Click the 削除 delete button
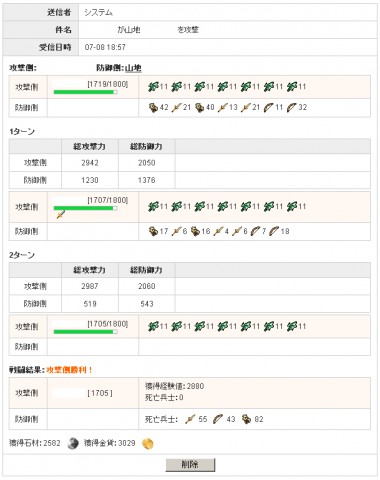 [x=190, y=464]
